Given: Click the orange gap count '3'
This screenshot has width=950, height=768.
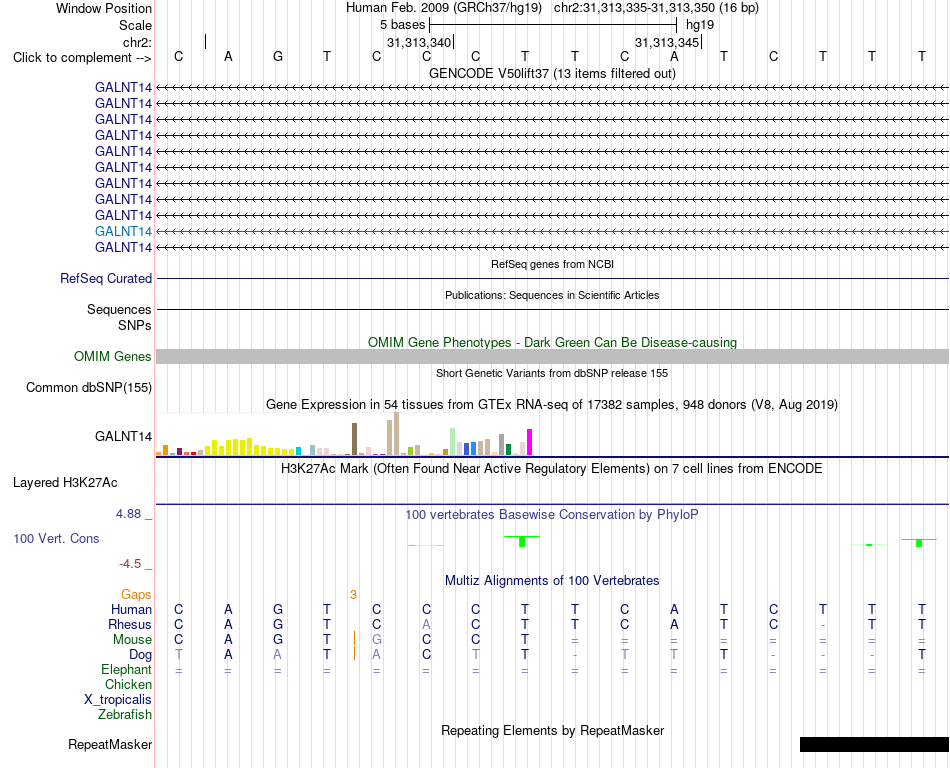Looking at the screenshot, I should click(x=353, y=595).
